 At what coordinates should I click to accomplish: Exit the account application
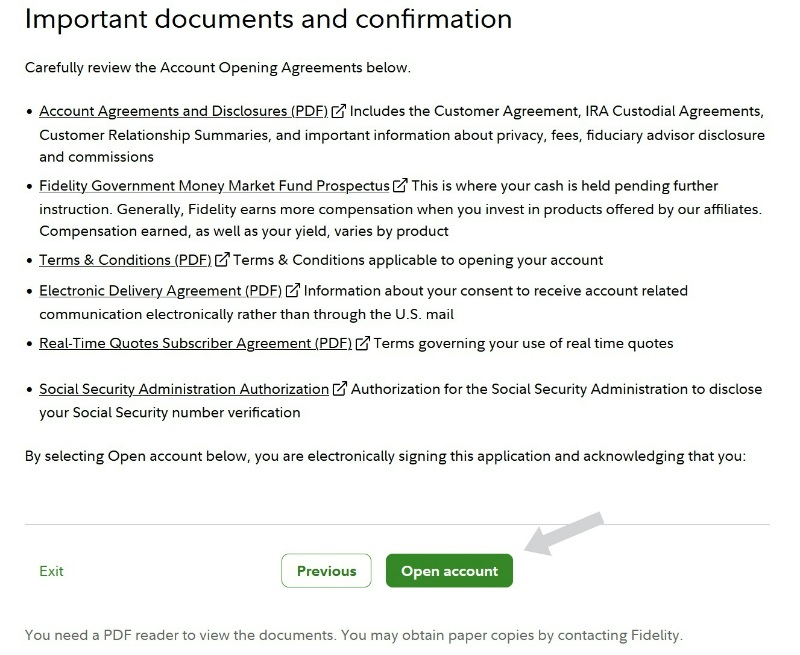point(51,571)
